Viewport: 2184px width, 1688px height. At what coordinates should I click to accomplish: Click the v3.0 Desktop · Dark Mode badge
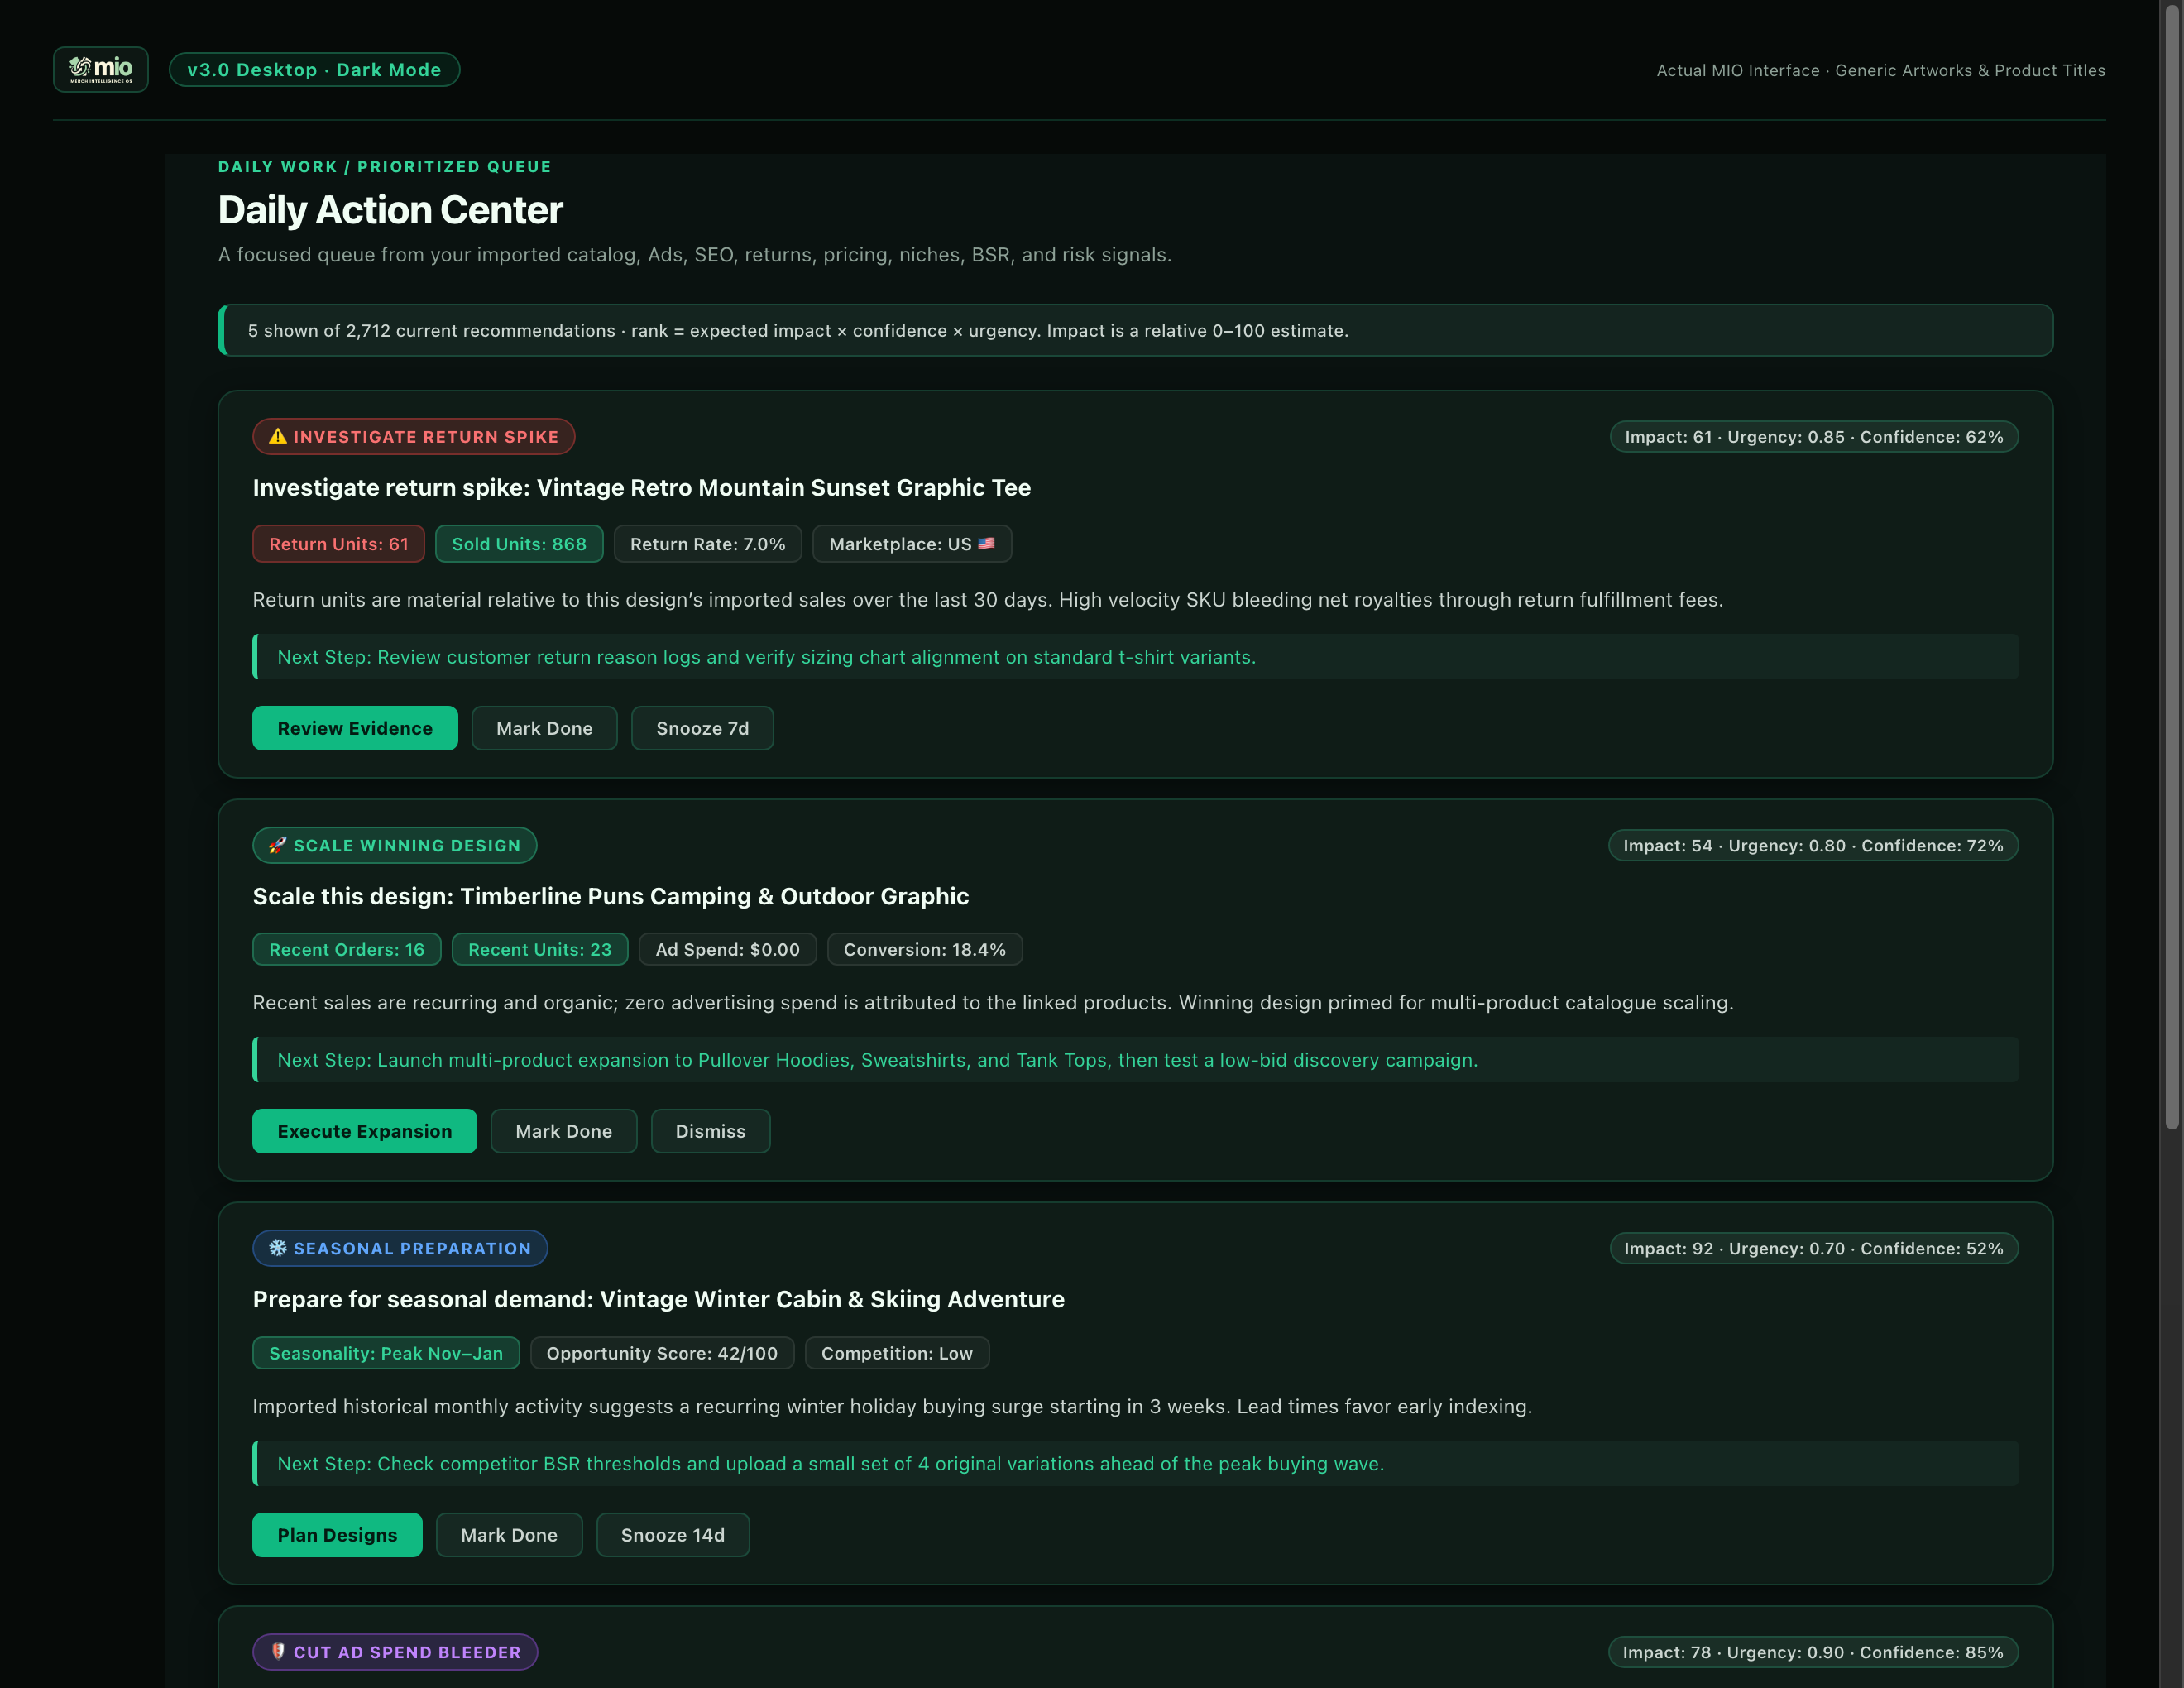point(314,70)
